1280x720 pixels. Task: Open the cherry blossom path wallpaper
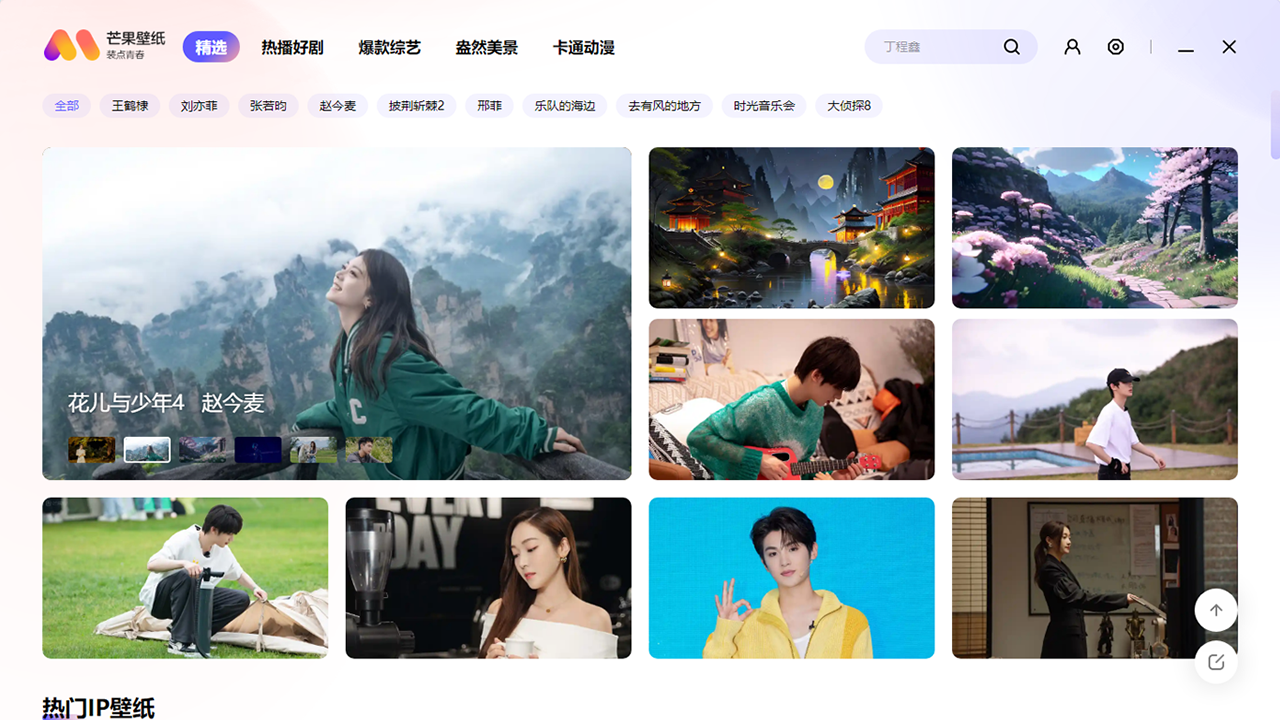pyautogui.click(x=1094, y=227)
